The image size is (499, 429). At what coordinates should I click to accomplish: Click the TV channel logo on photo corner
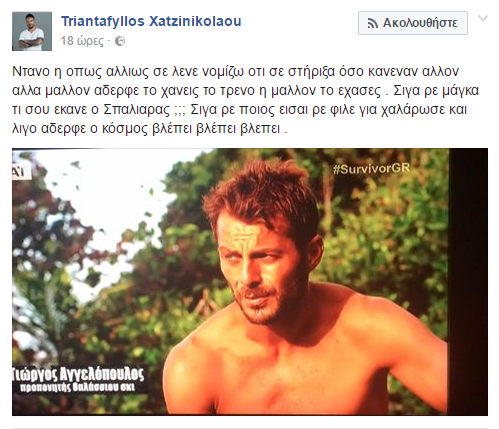(x=21, y=171)
